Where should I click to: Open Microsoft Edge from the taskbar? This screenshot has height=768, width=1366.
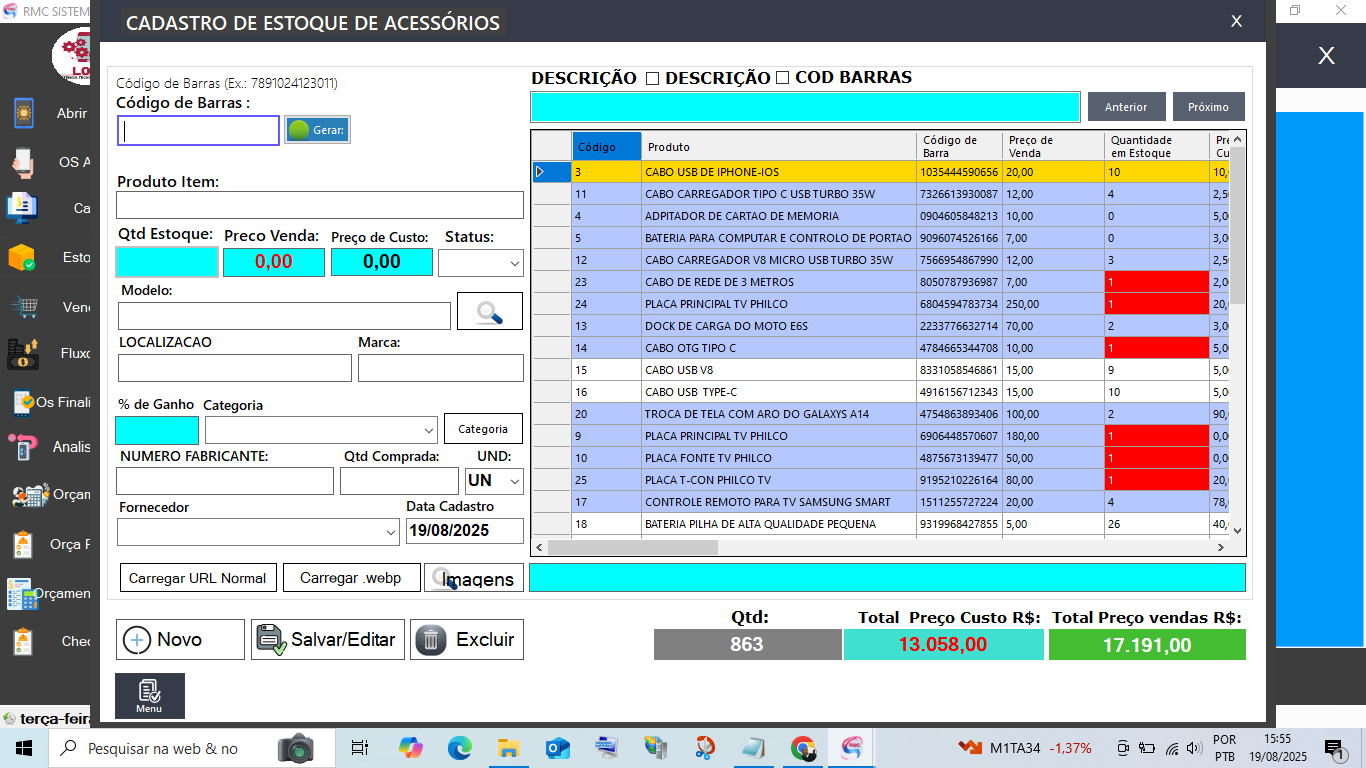pyautogui.click(x=459, y=748)
